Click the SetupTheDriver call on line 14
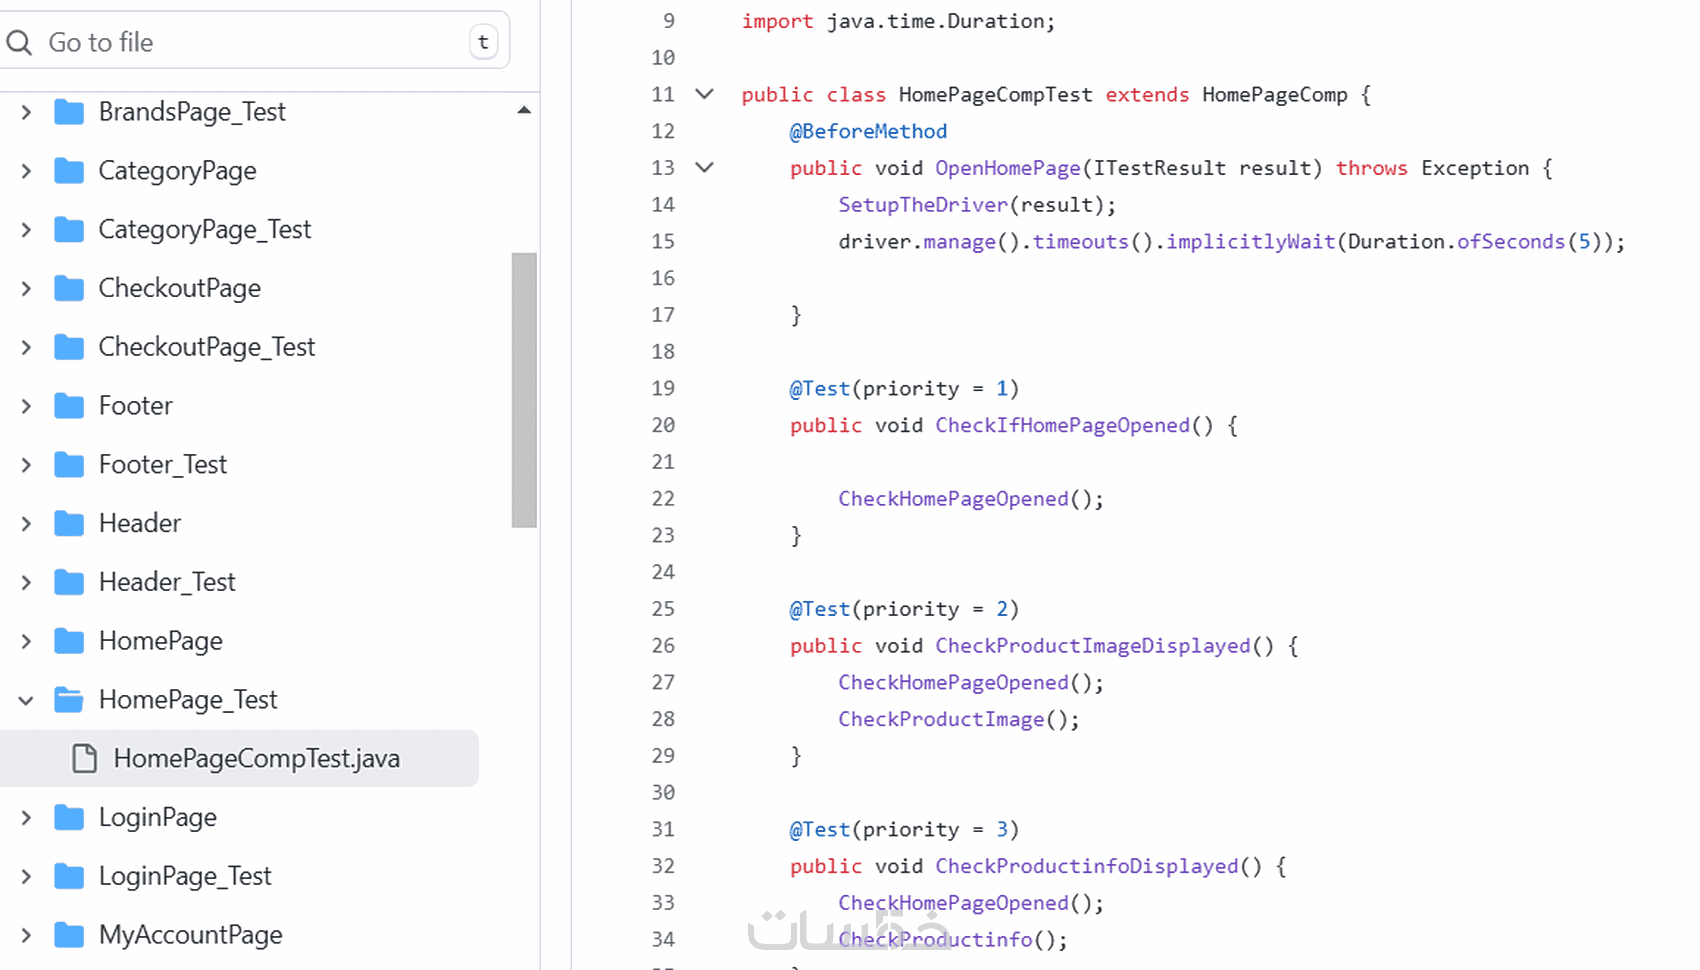 click(923, 205)
